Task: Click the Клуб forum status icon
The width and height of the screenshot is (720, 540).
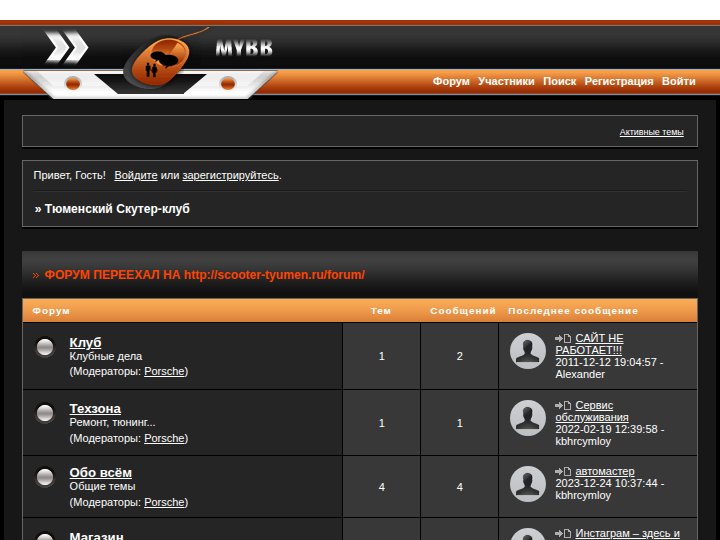Action: pyautogui.click(x=45, y=347)
